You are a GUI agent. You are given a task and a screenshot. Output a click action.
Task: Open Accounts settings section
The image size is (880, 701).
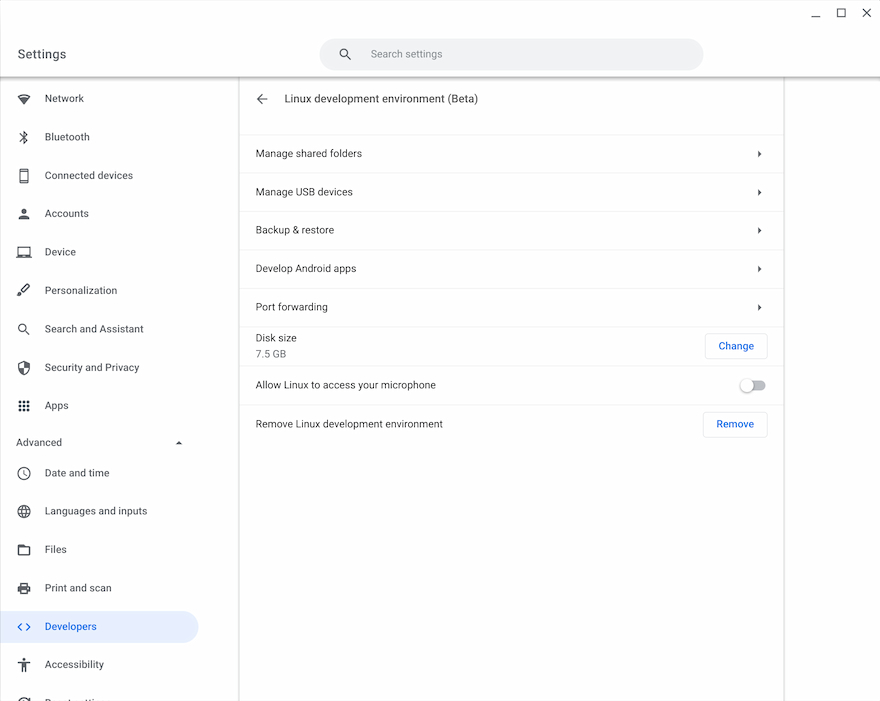point(99,214)
